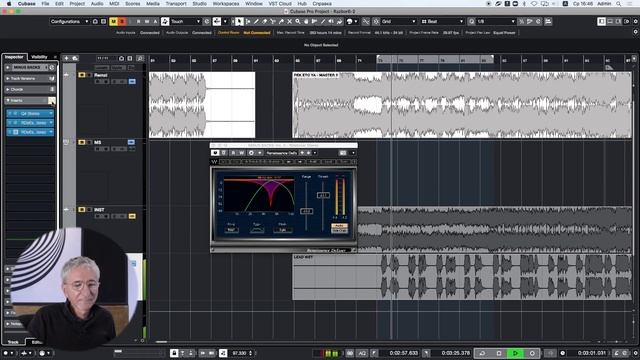Toggle the global Solo S button
The image size is (640, 360).
(121, 21)
